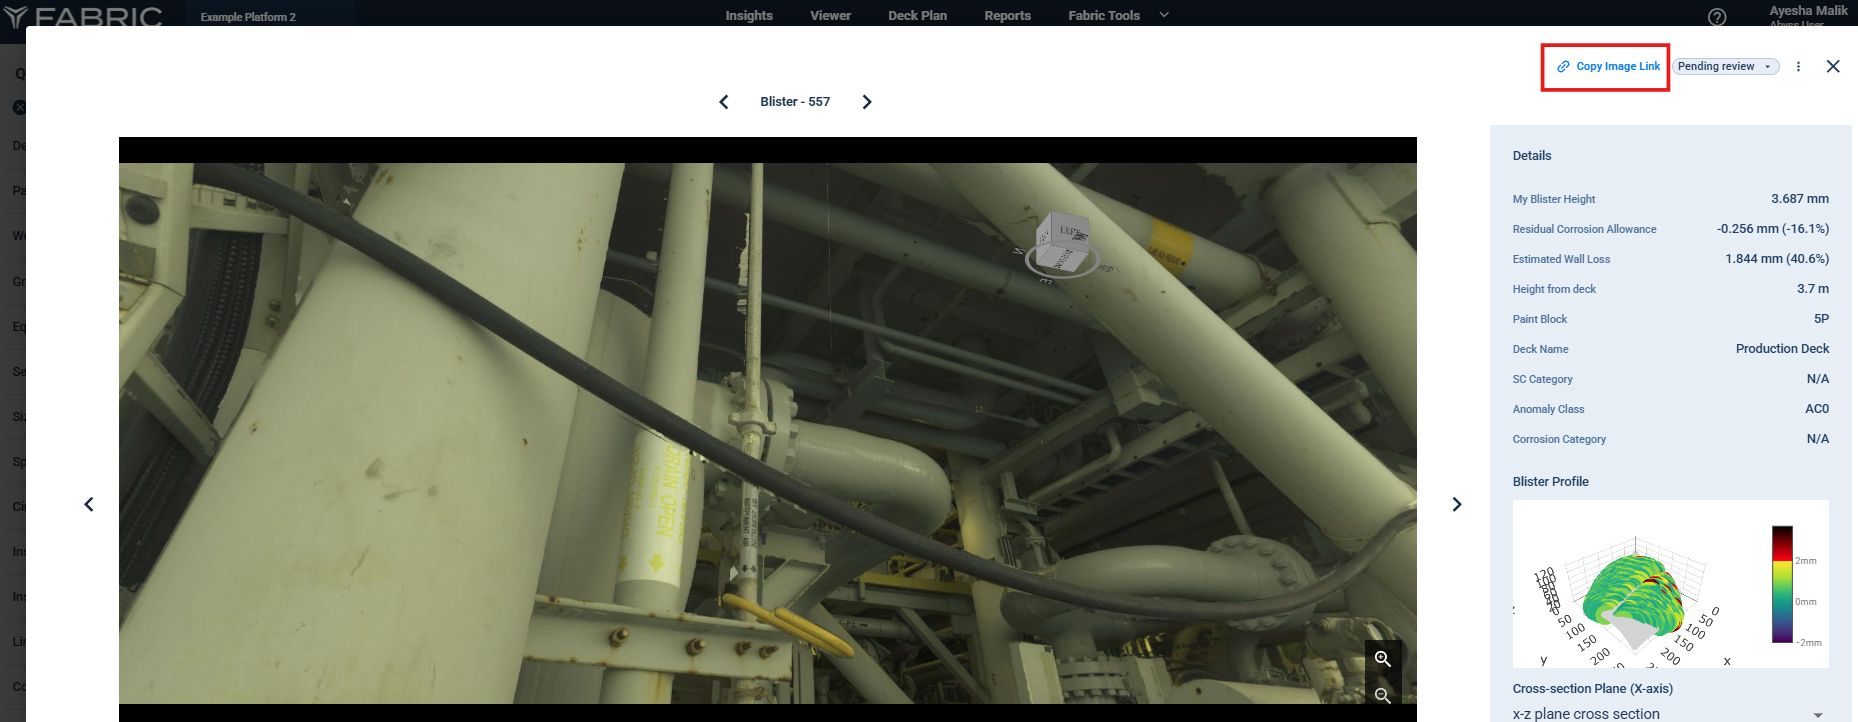1858x722 pixels.
Task: Open the Insights tab
Action: pyautogui.click(x=749, y=16)
